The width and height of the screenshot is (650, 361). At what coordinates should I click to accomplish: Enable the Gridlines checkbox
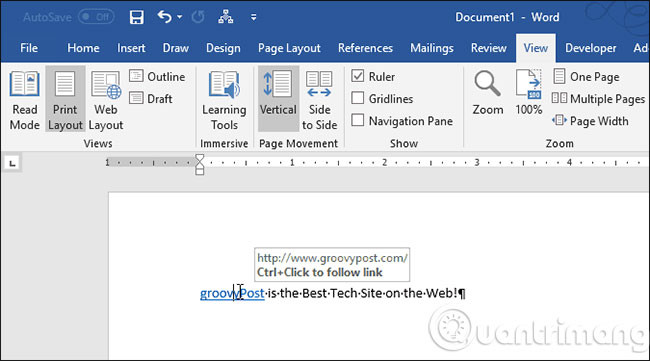coord(358,98)
